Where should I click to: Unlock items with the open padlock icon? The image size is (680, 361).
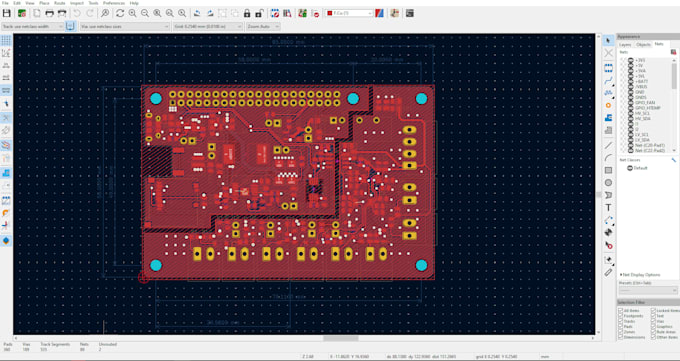coord(260,13)
